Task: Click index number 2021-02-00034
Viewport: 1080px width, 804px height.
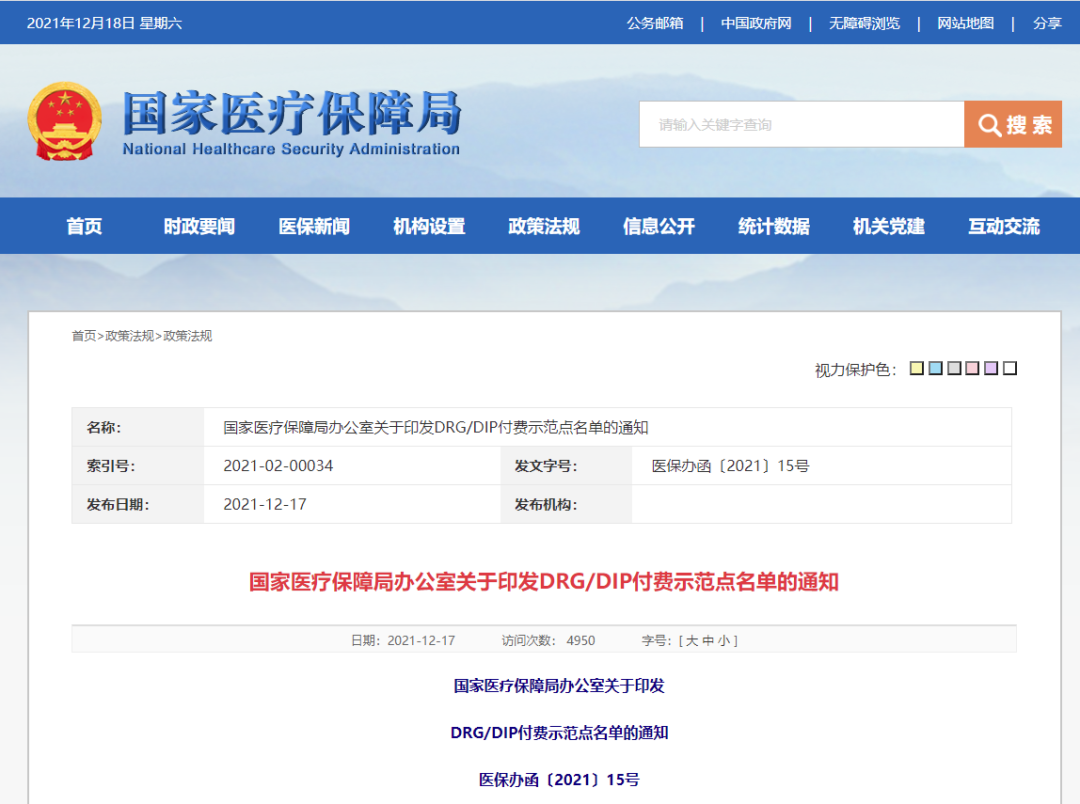Action: [x=278, y=466]
